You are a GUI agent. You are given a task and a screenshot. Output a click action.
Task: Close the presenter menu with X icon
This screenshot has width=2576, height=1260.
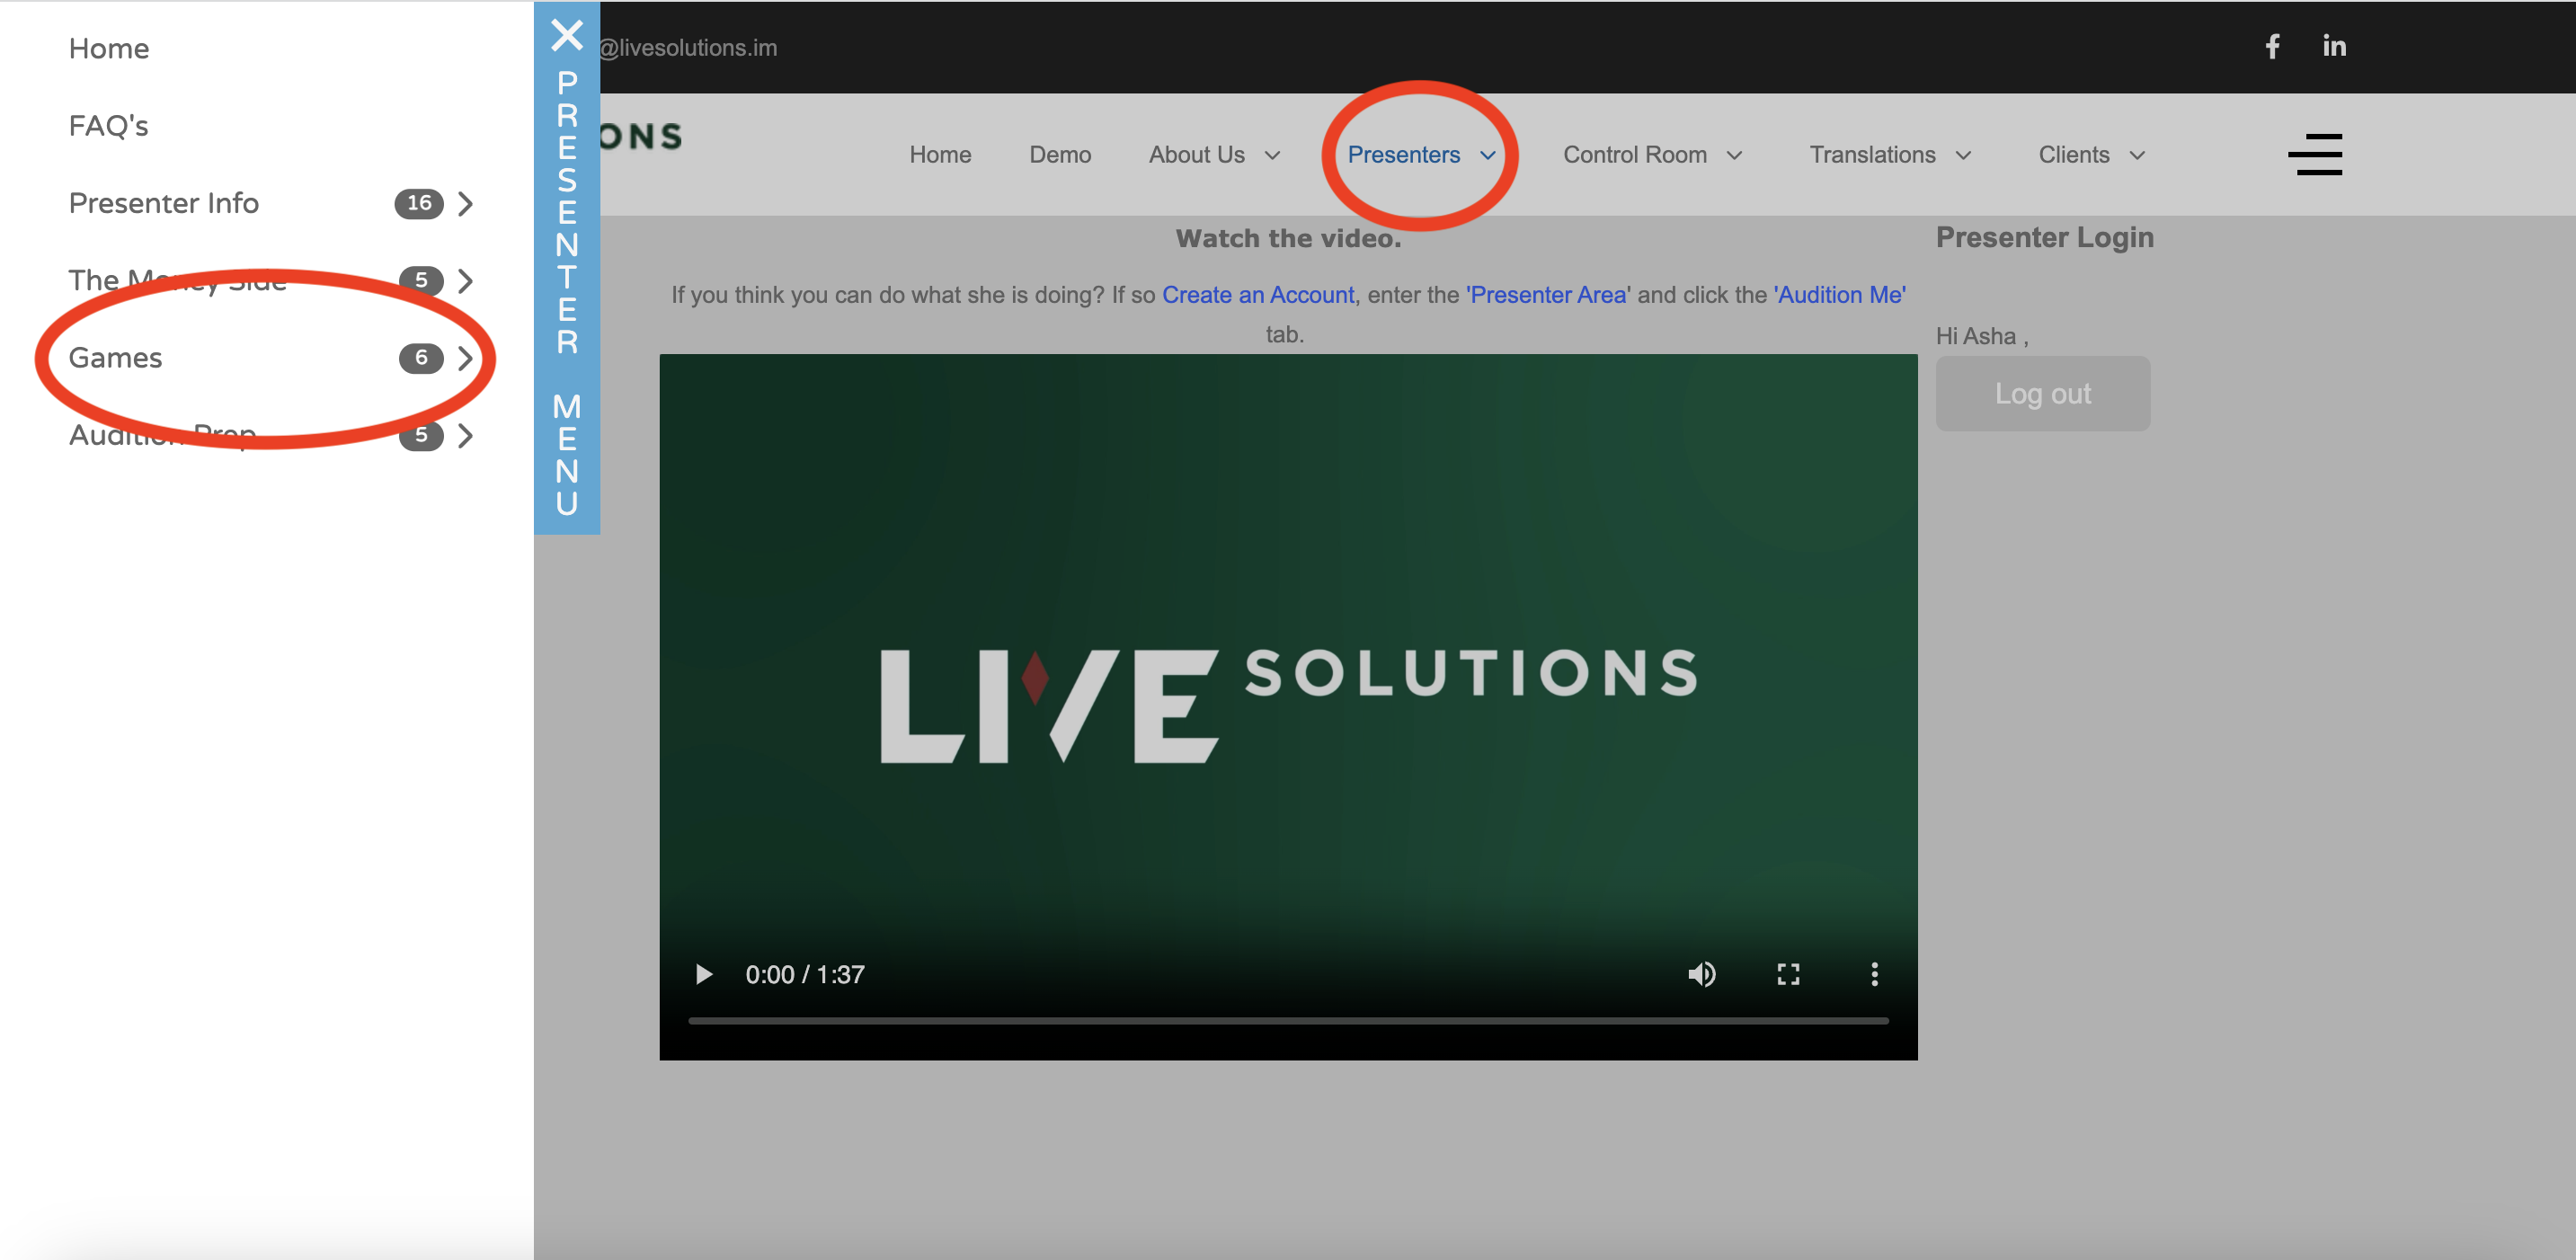pyautogui.click(x=567, y=36)
